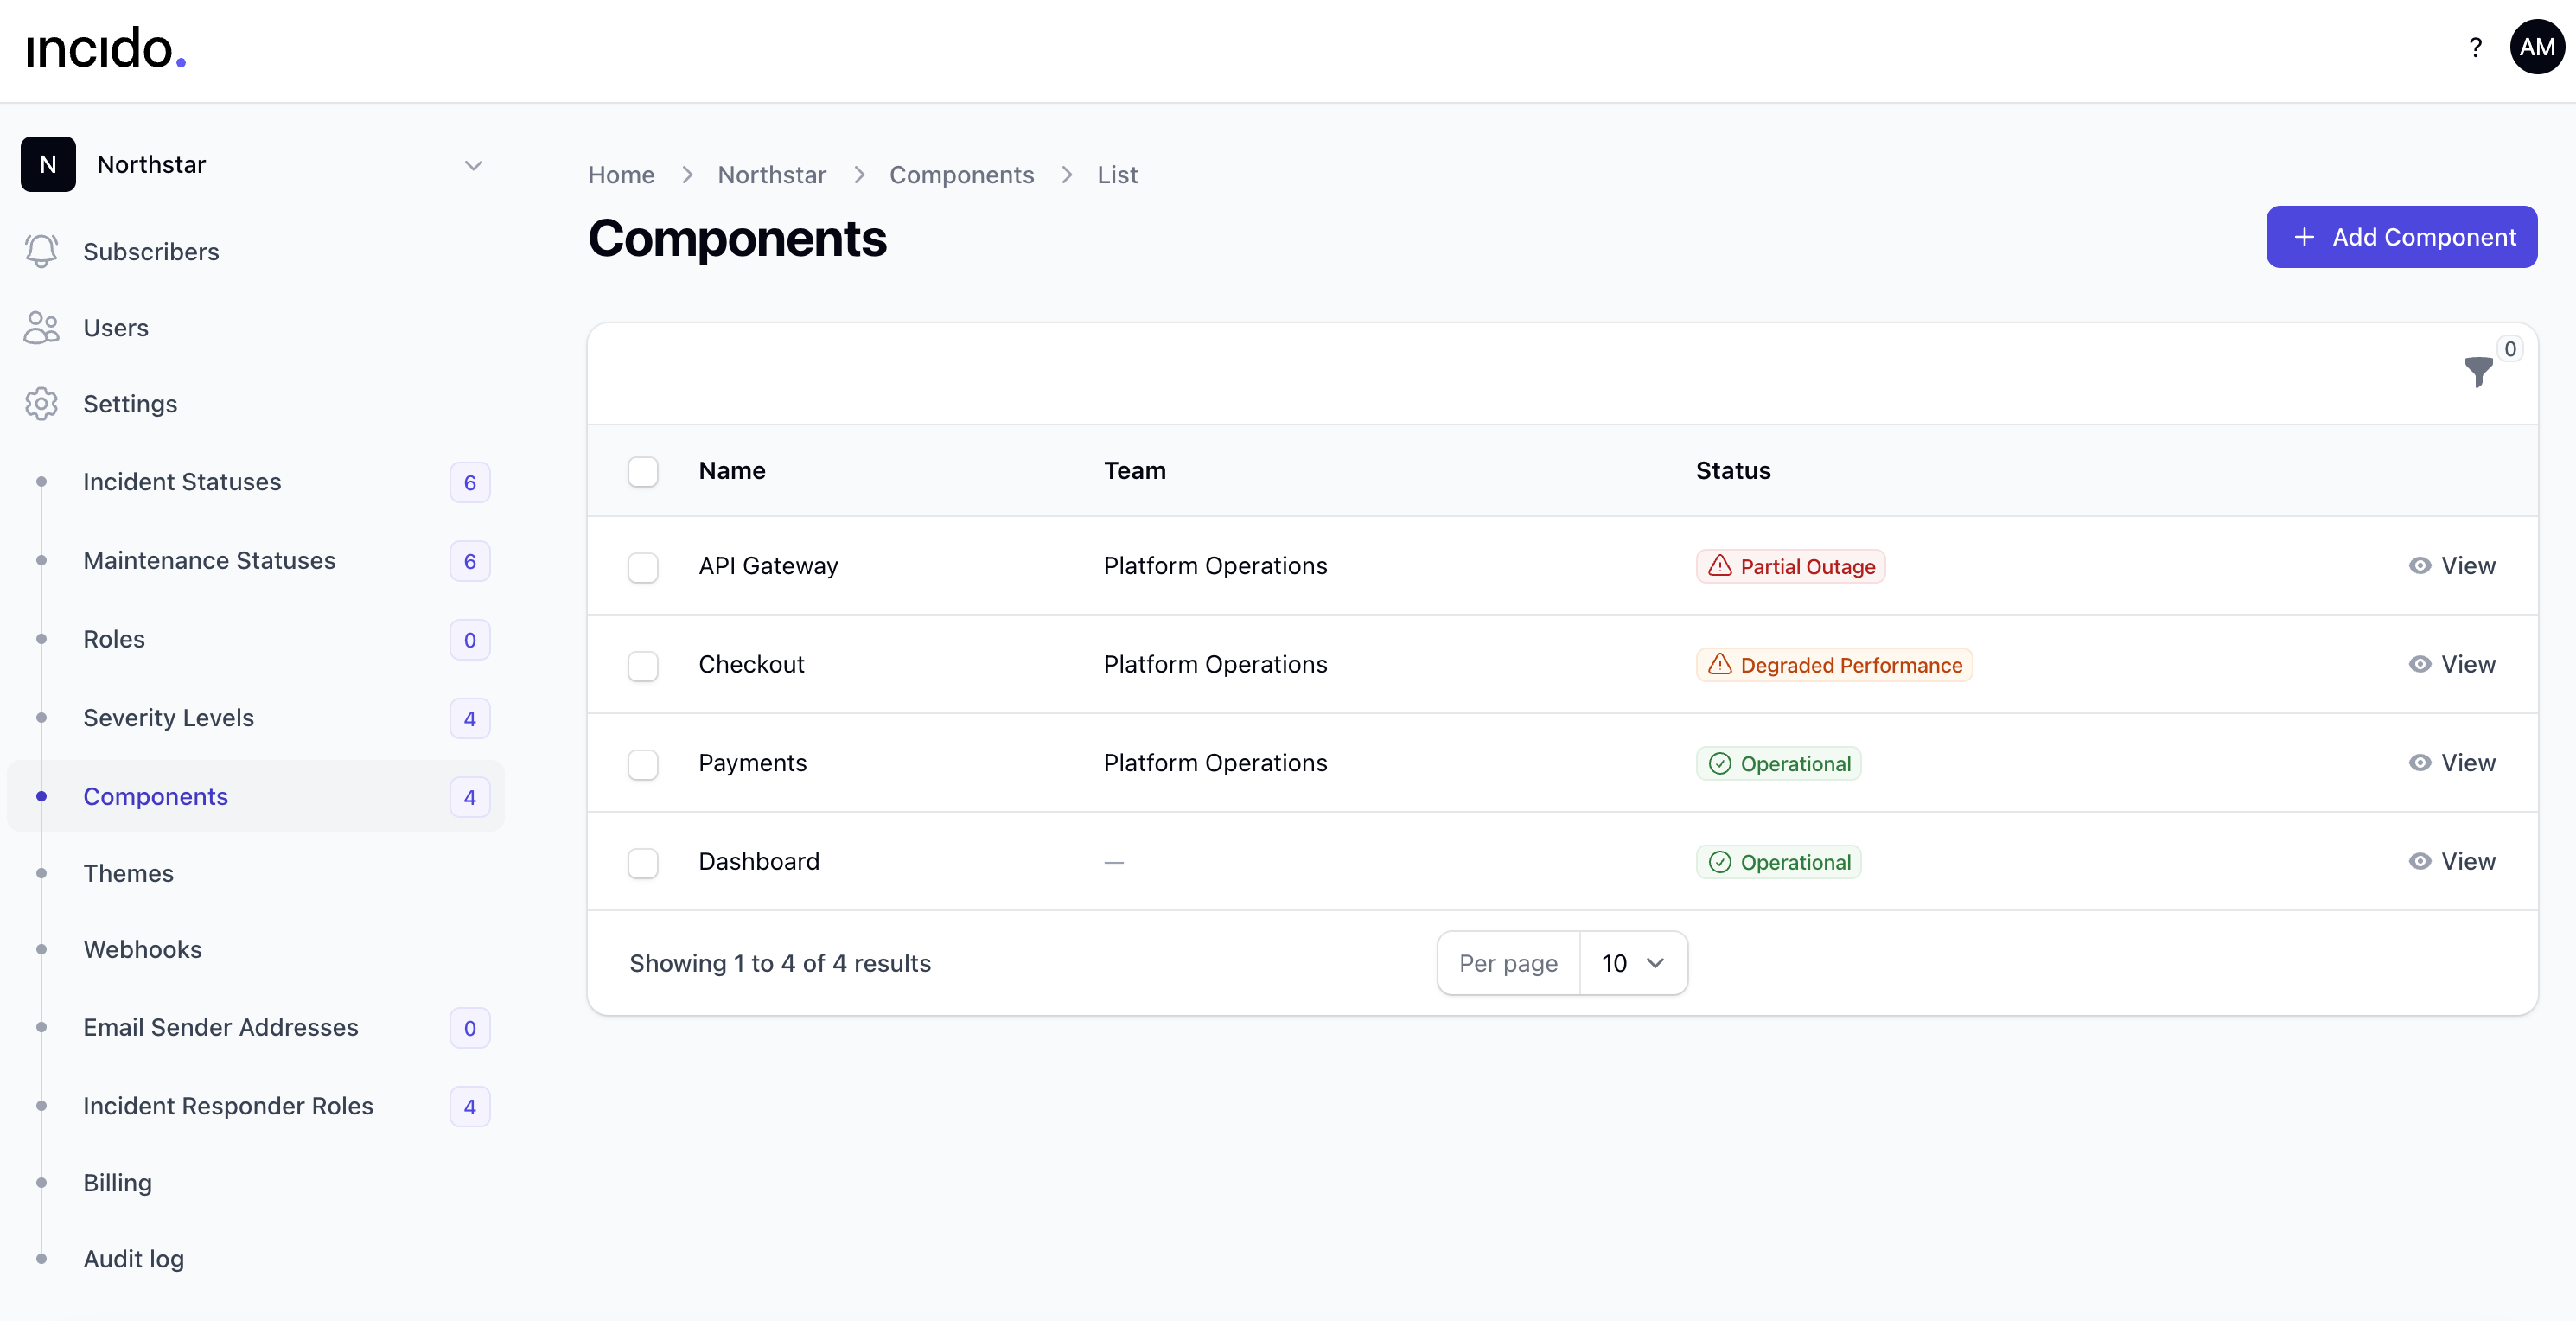Click the Degraded Performance warning triangle icon

(x=1719, y=664)
